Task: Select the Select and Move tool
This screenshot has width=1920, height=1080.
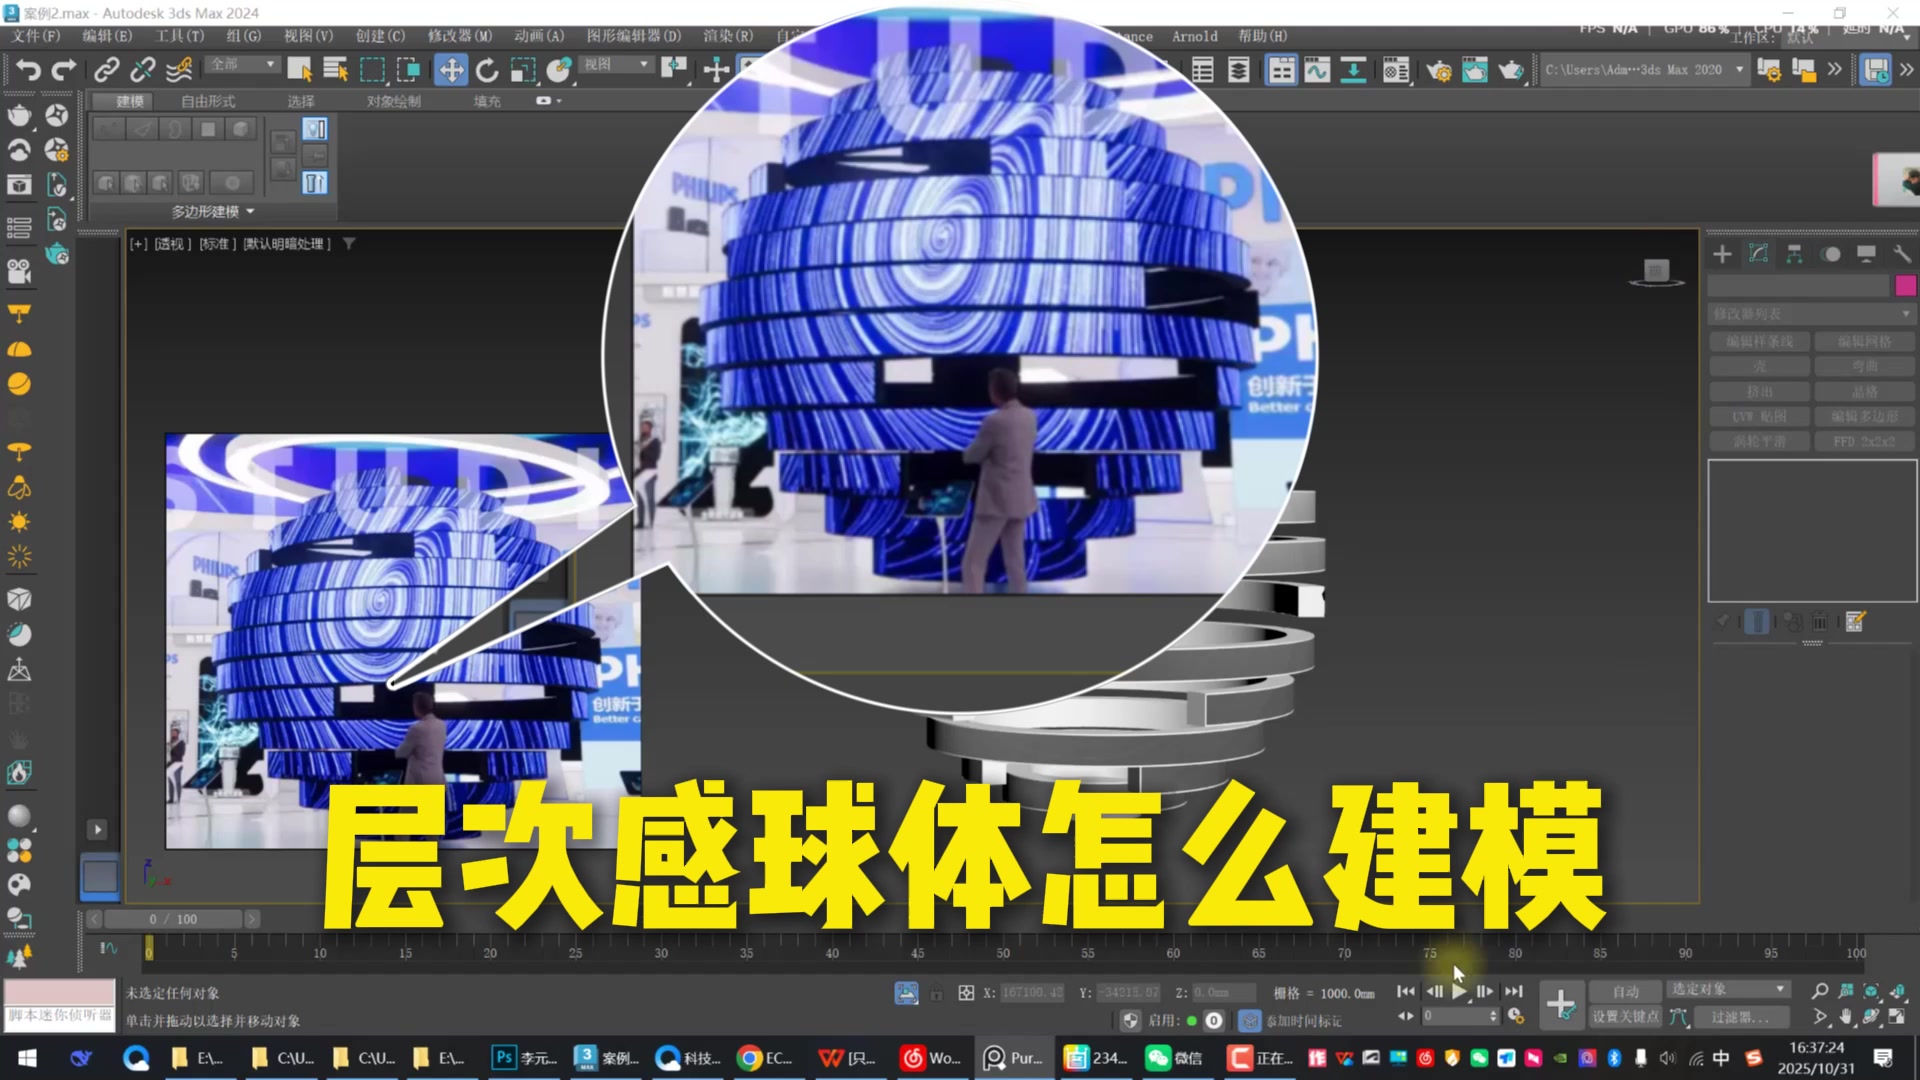Action: (451, 70)
